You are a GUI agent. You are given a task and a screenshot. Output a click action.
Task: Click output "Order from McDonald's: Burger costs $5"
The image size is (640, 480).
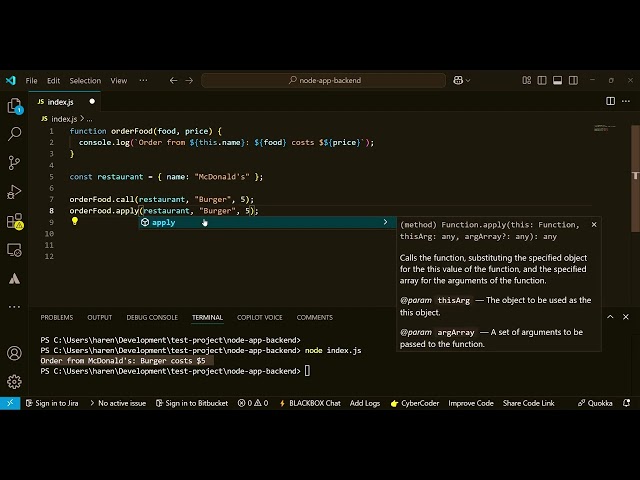coord(123,361)
